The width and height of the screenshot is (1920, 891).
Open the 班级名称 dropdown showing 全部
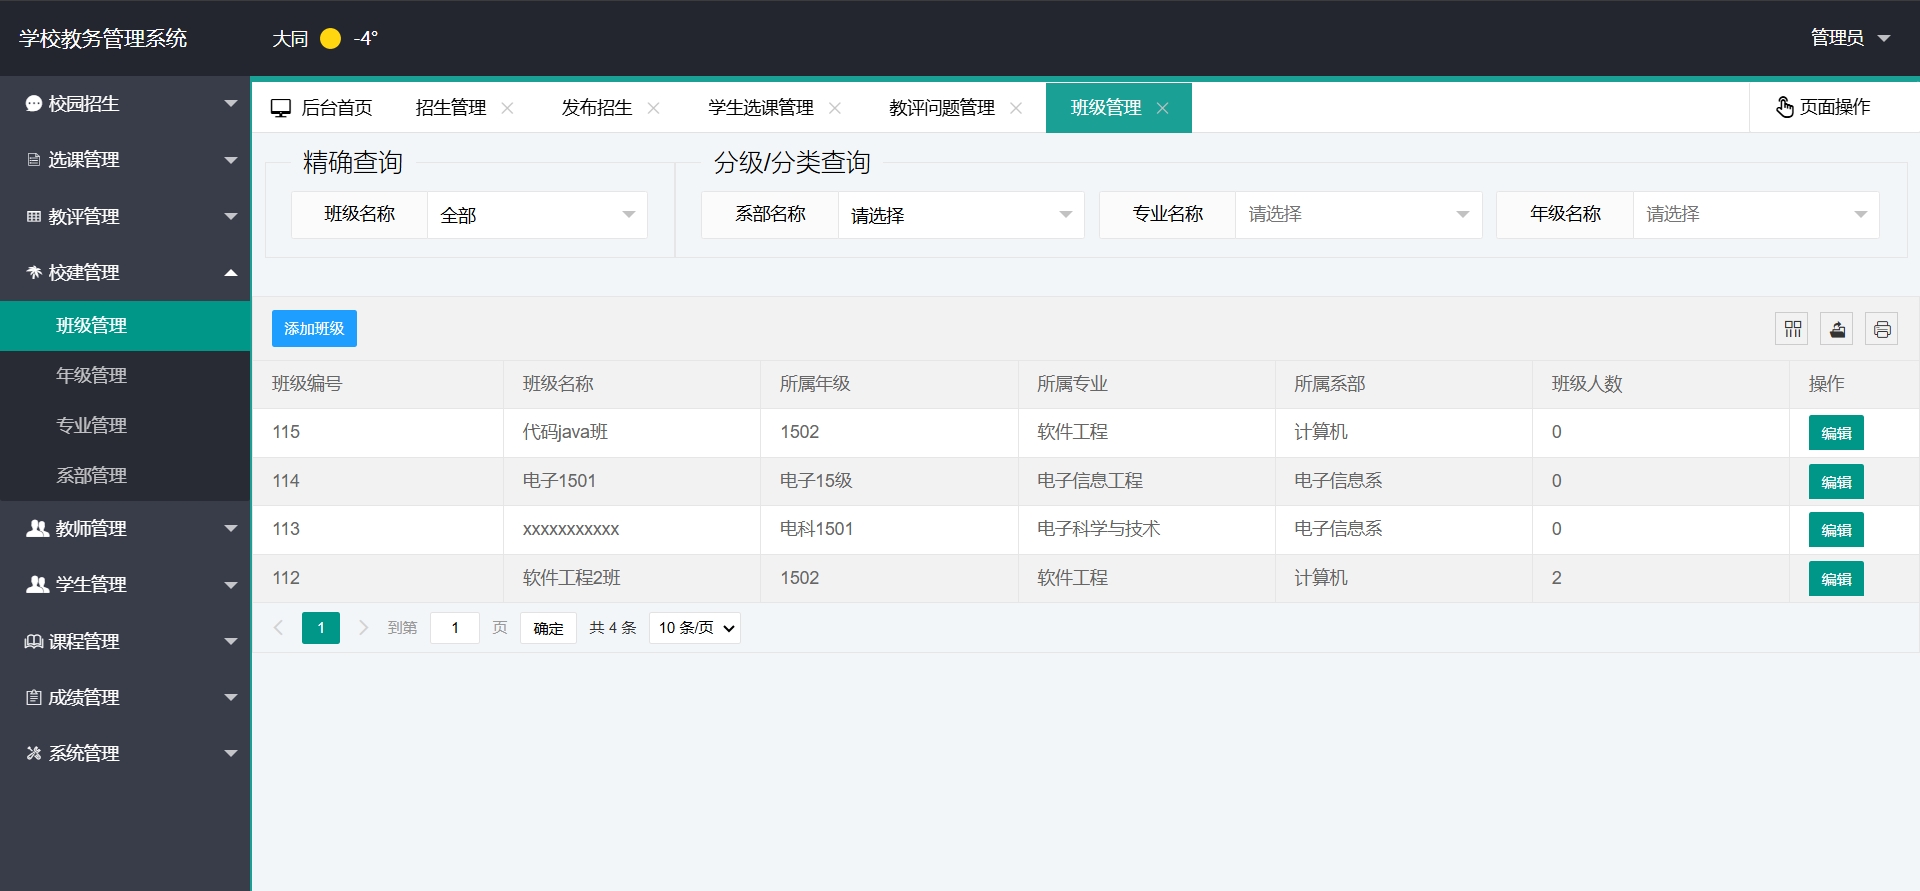click(x=537, y=215)
